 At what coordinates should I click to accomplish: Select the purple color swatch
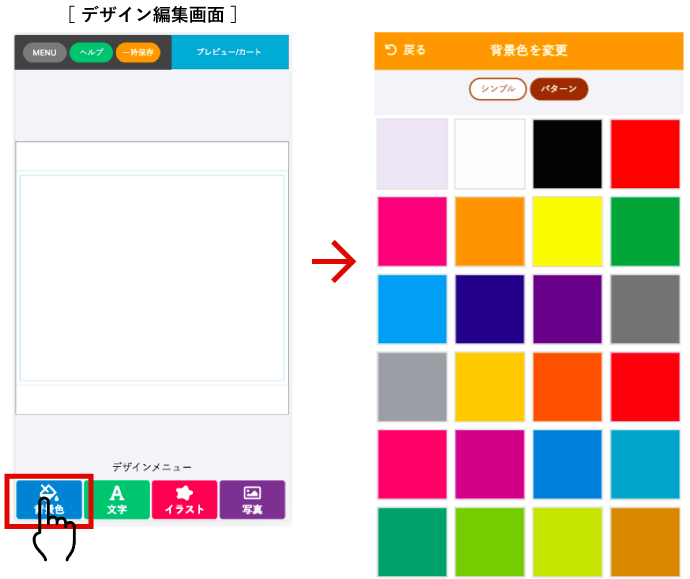[x=567, y=309]
